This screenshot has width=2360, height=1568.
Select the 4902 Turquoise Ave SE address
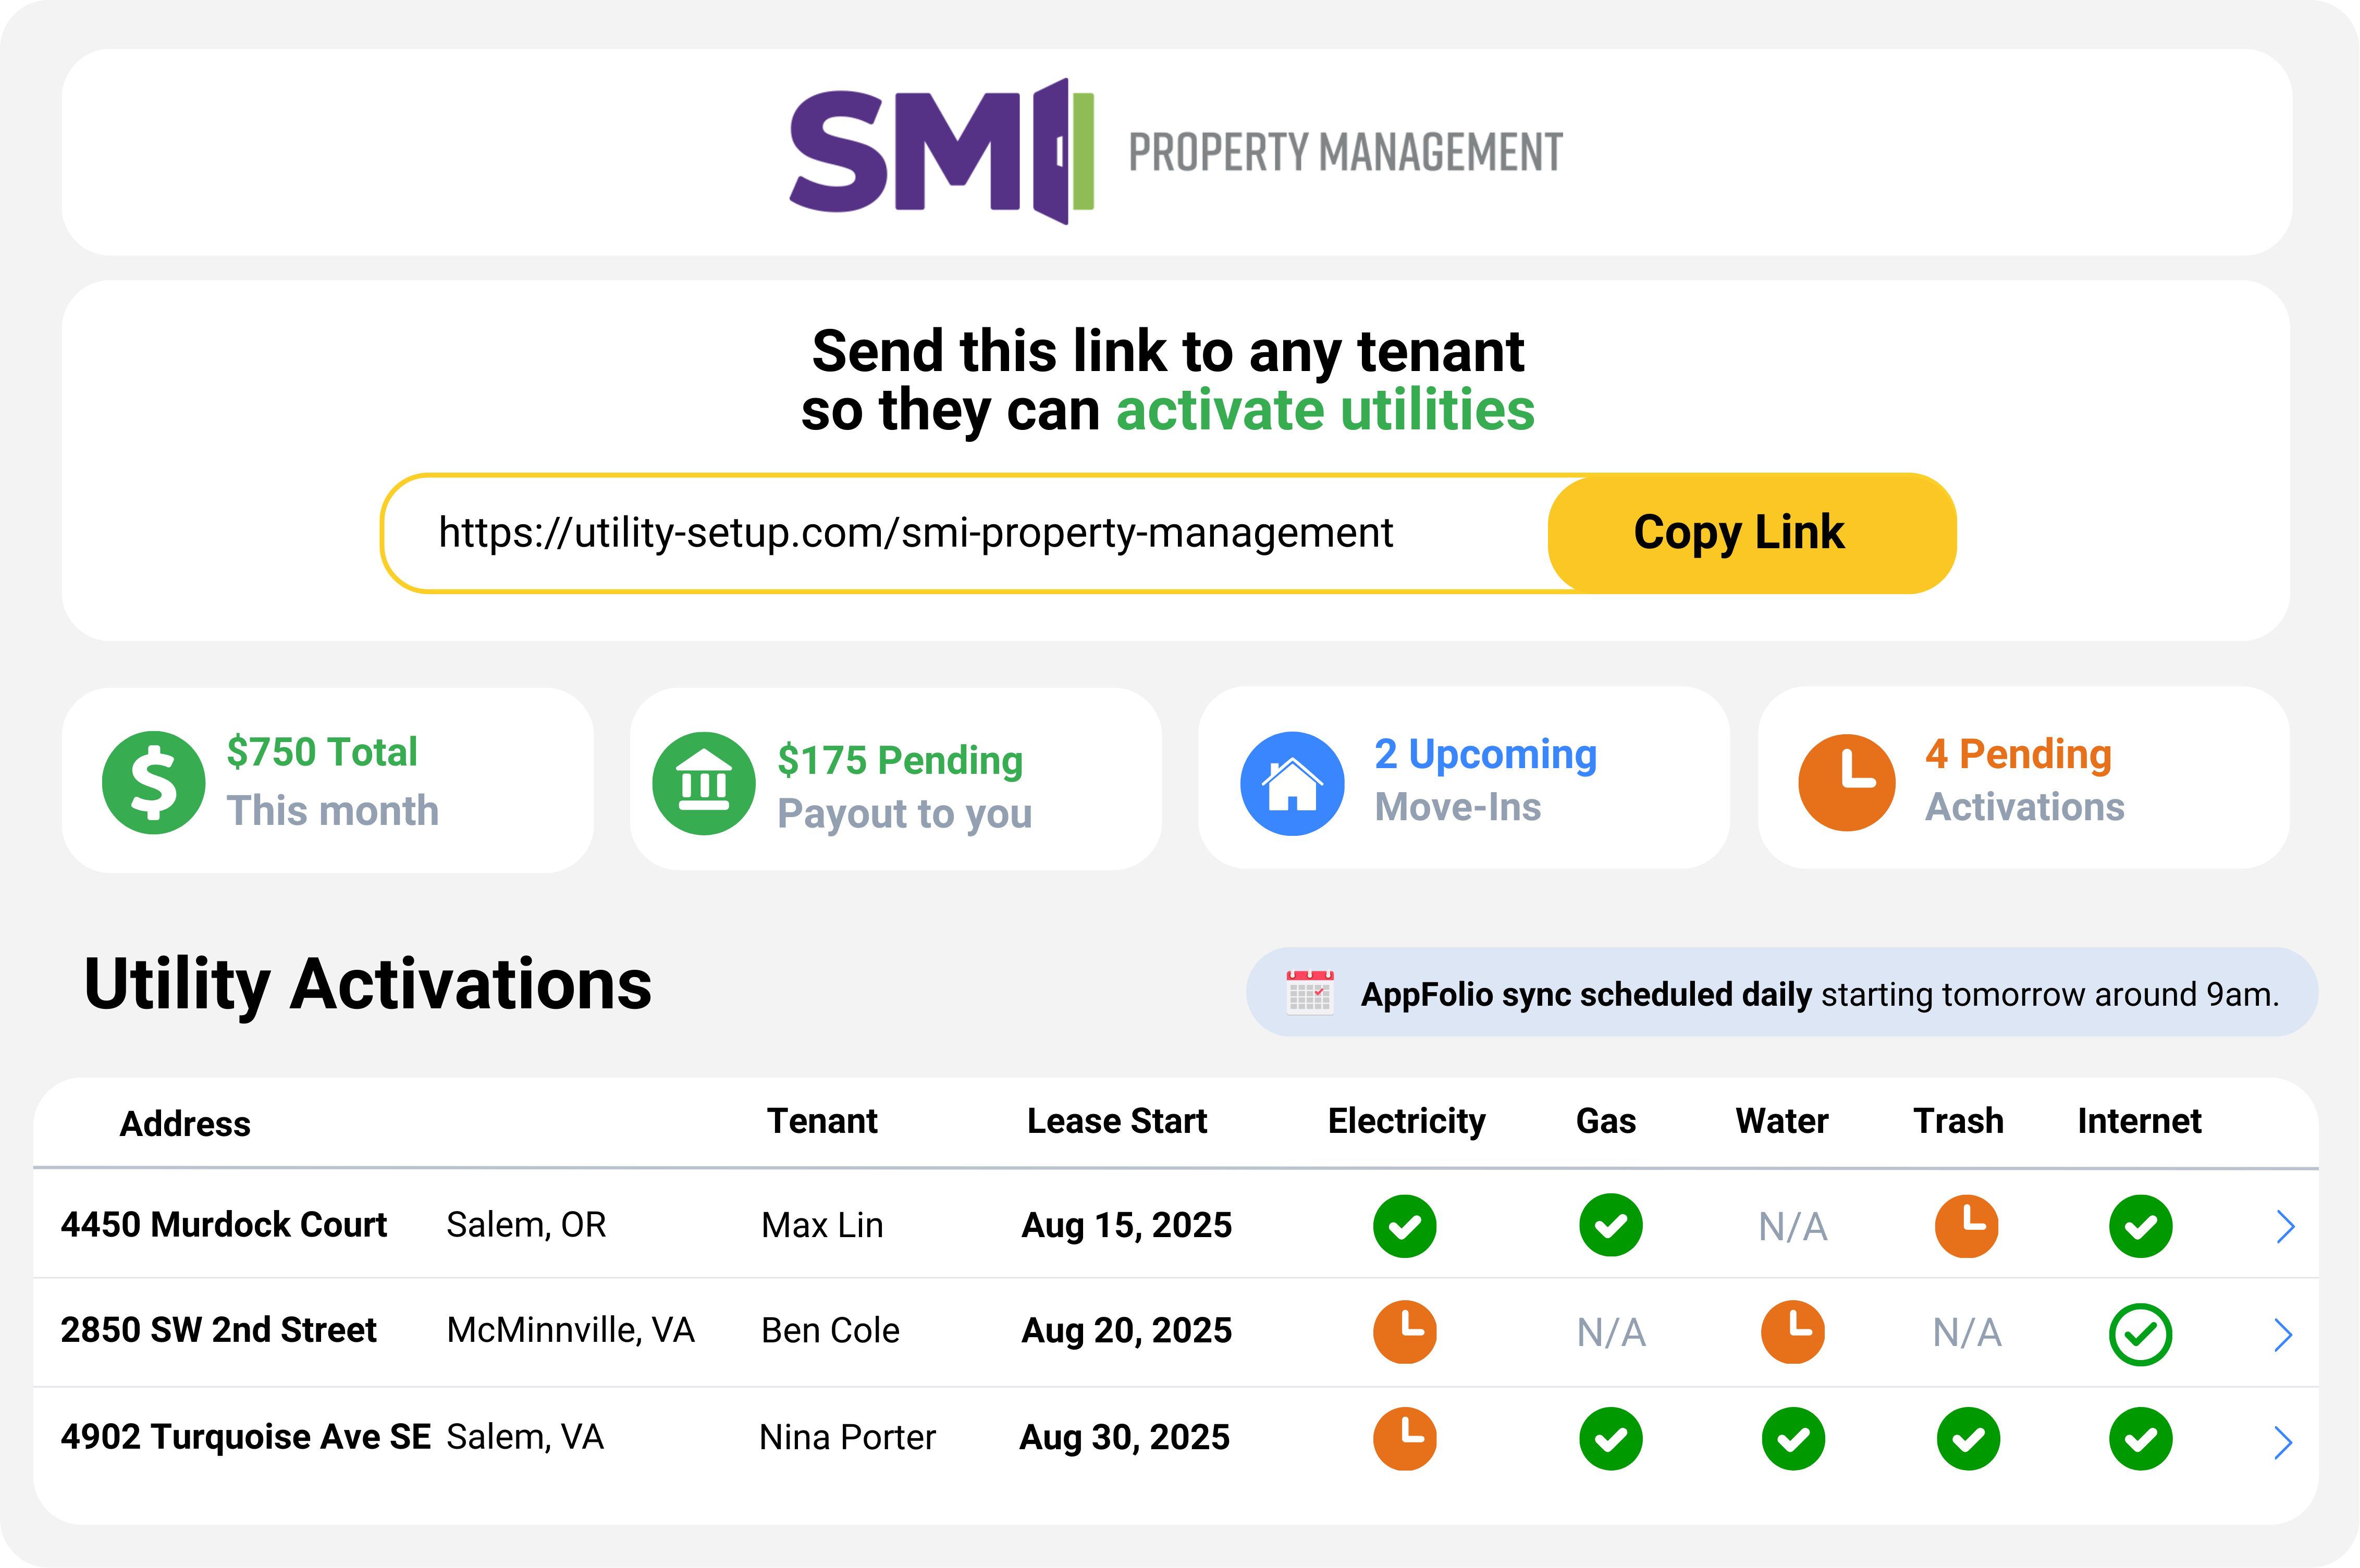click(246, 1437)
